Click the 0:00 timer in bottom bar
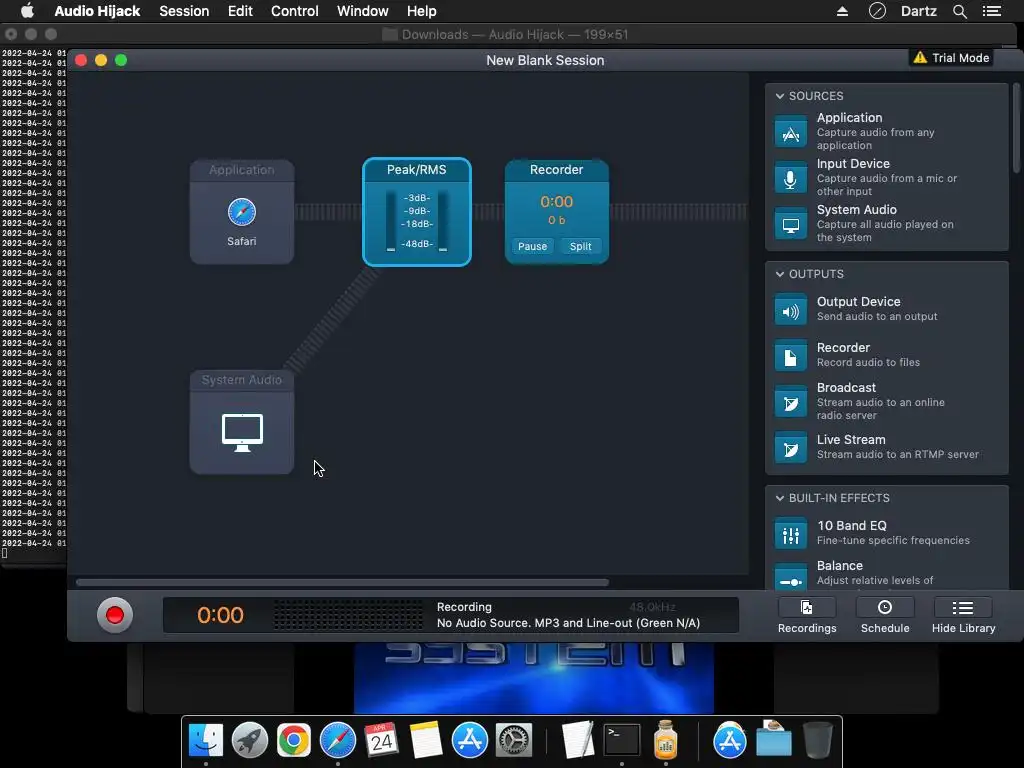 (220, 615)
